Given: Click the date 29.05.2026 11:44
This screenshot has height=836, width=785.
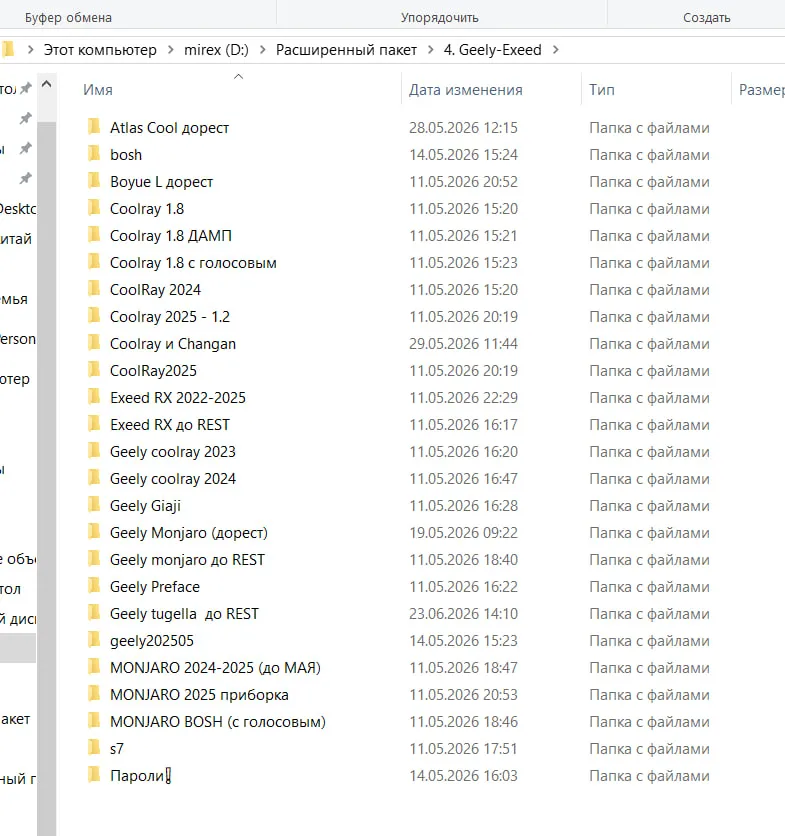Looking at the screenshot, I should coord(463,343).
